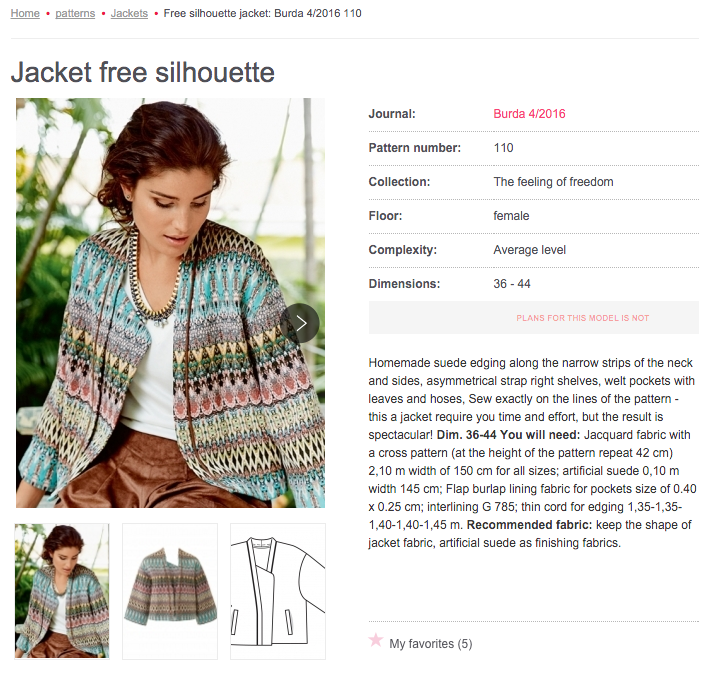Click the main jacket model photo
712x673 pixels.
point(170,303)
